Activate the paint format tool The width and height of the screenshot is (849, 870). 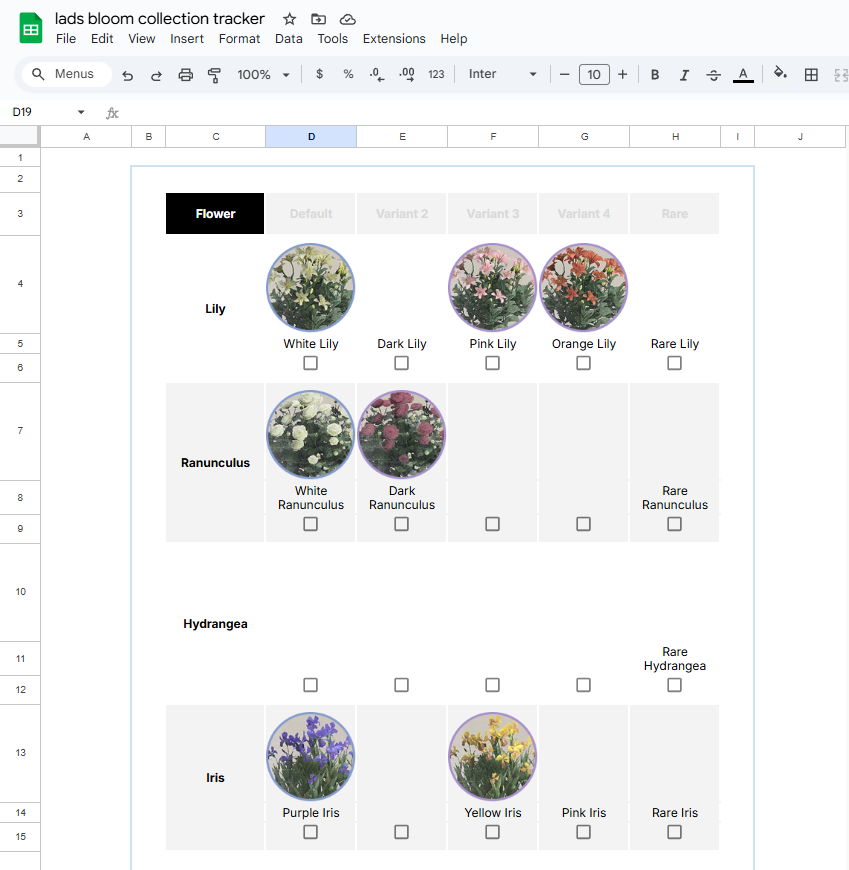point(214,74)
